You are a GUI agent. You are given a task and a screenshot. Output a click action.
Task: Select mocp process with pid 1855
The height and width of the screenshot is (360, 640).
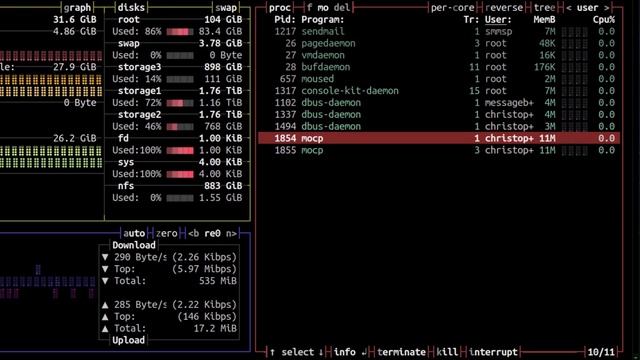click(439, 150)
